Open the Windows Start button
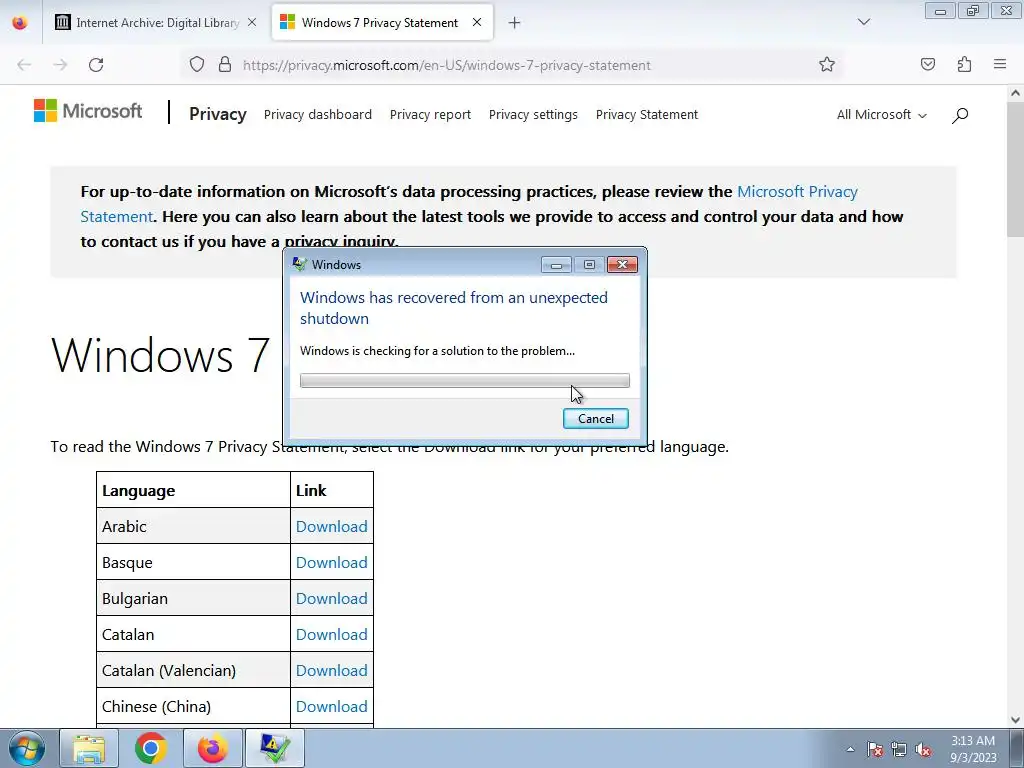 coord(26,748)
